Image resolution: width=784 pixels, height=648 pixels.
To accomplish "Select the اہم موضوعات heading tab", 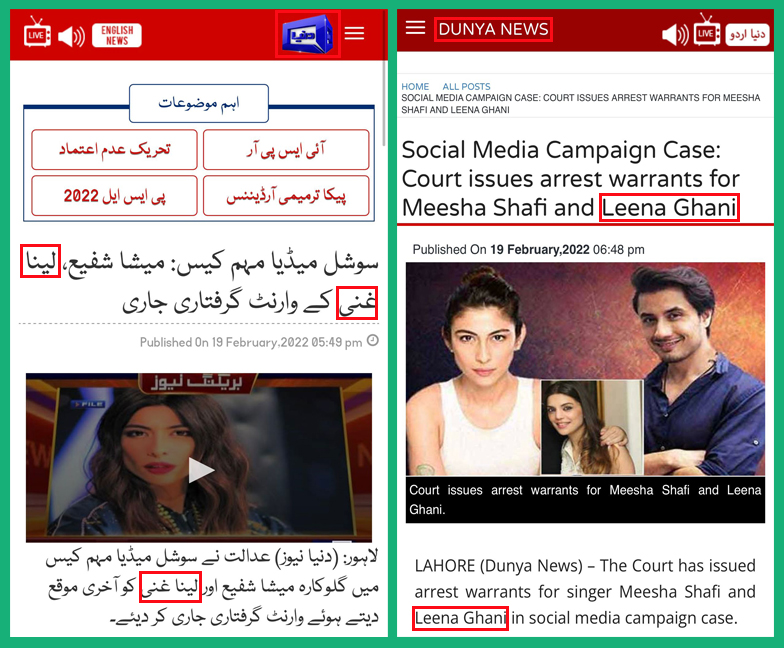I will point(199,103).
